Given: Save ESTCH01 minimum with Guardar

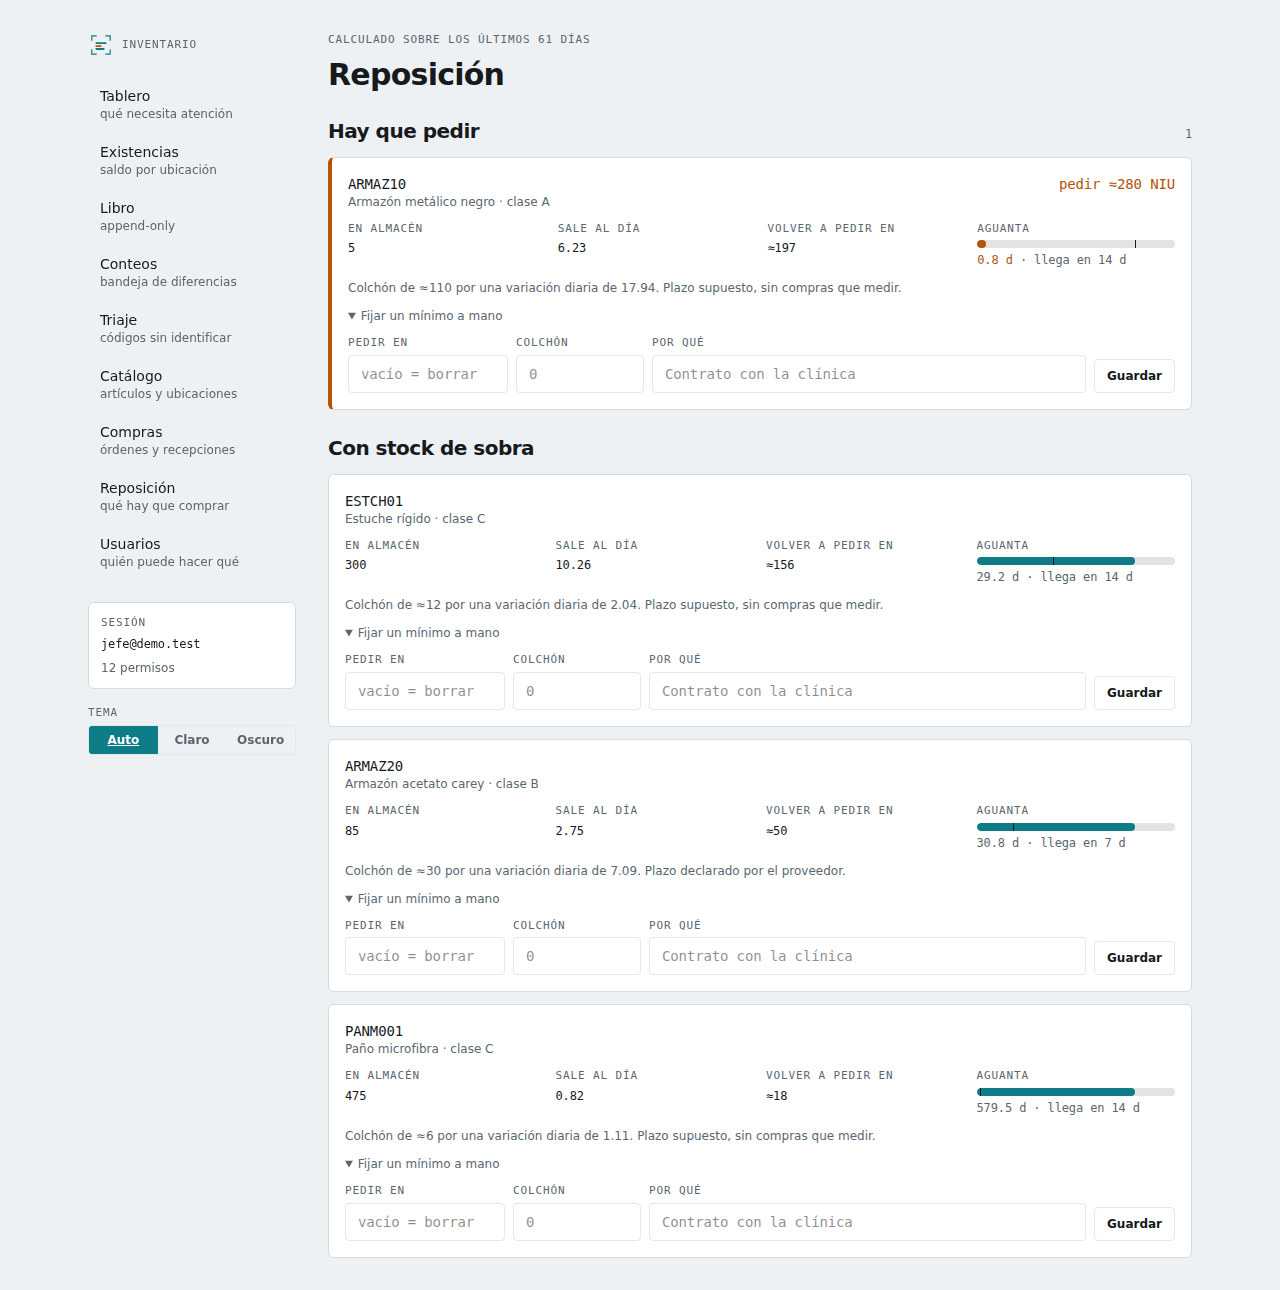Looking at the screenshot, I should [x=1134, y=693].
